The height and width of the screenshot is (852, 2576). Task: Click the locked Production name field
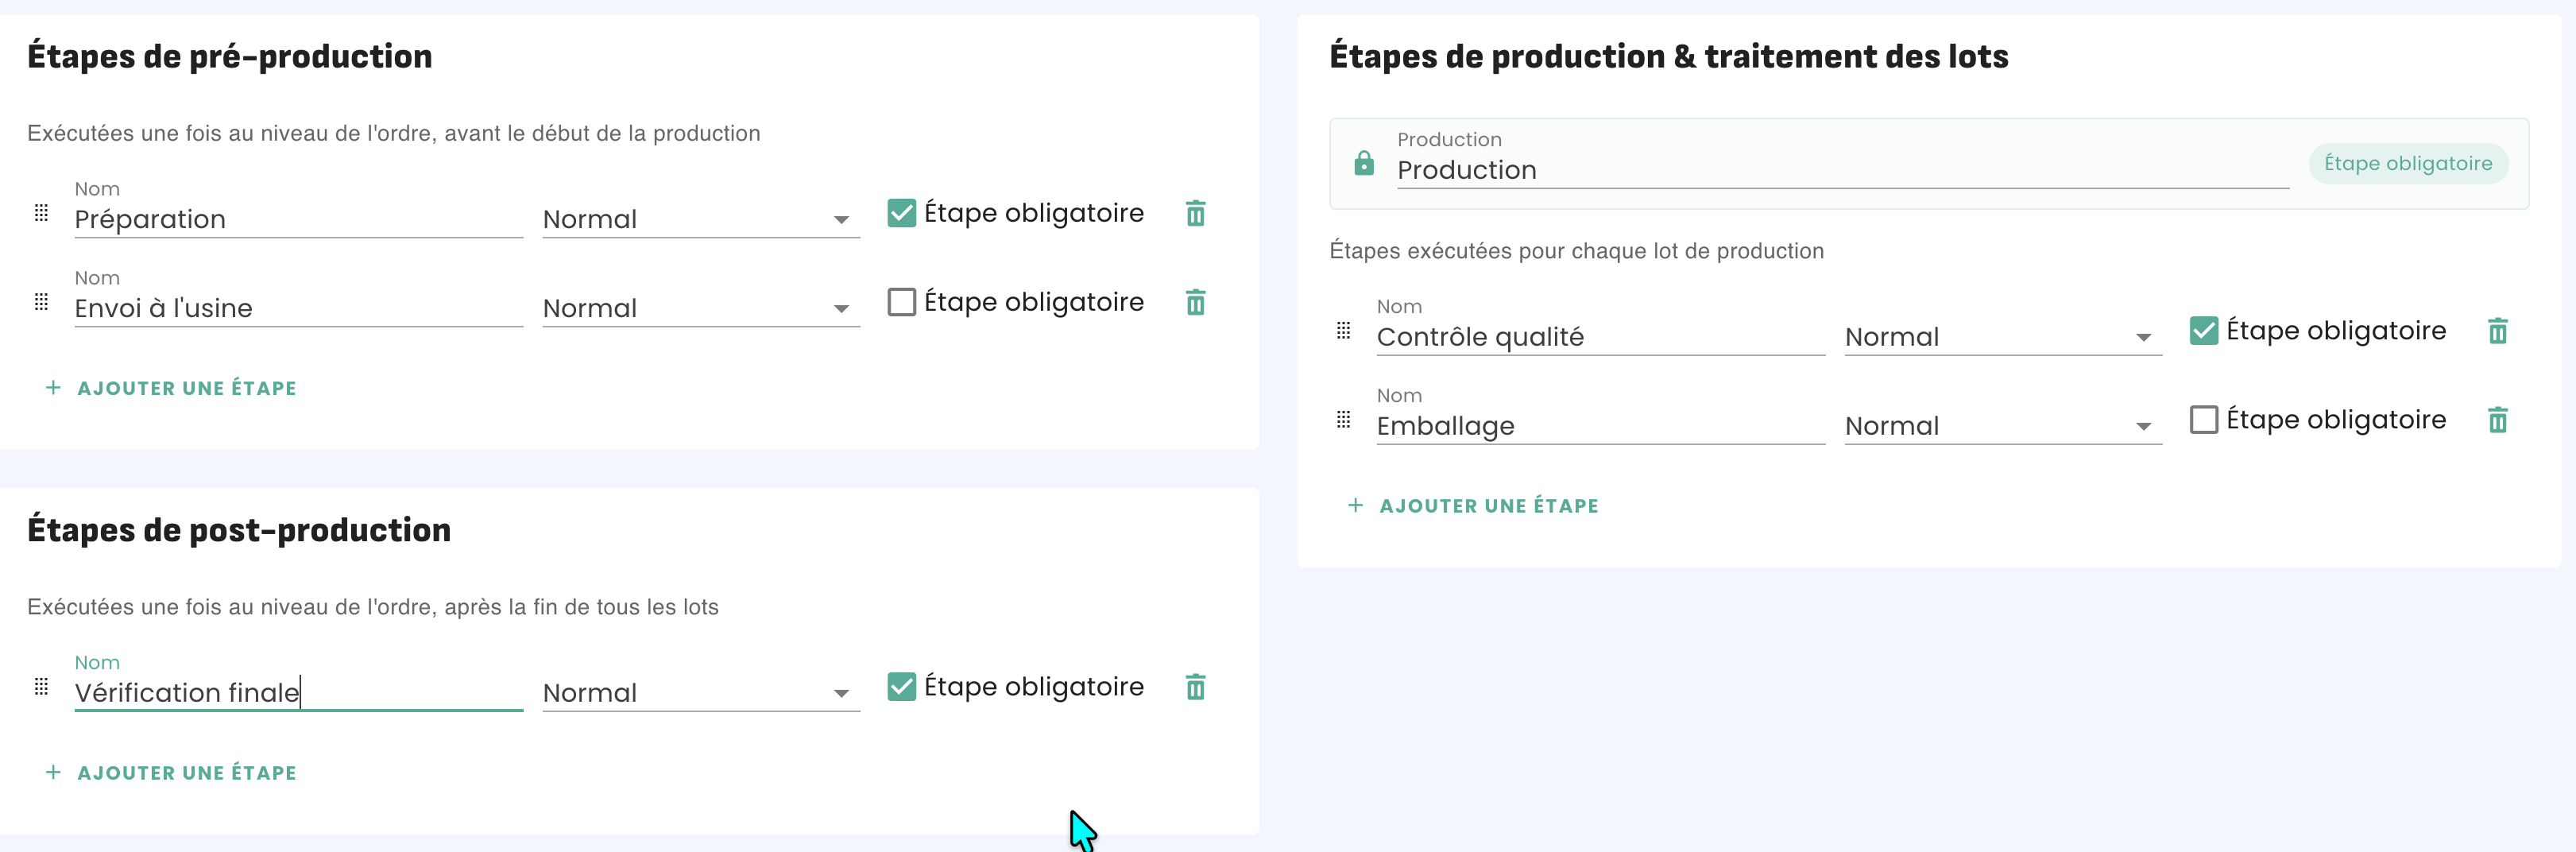(1841, 171)
